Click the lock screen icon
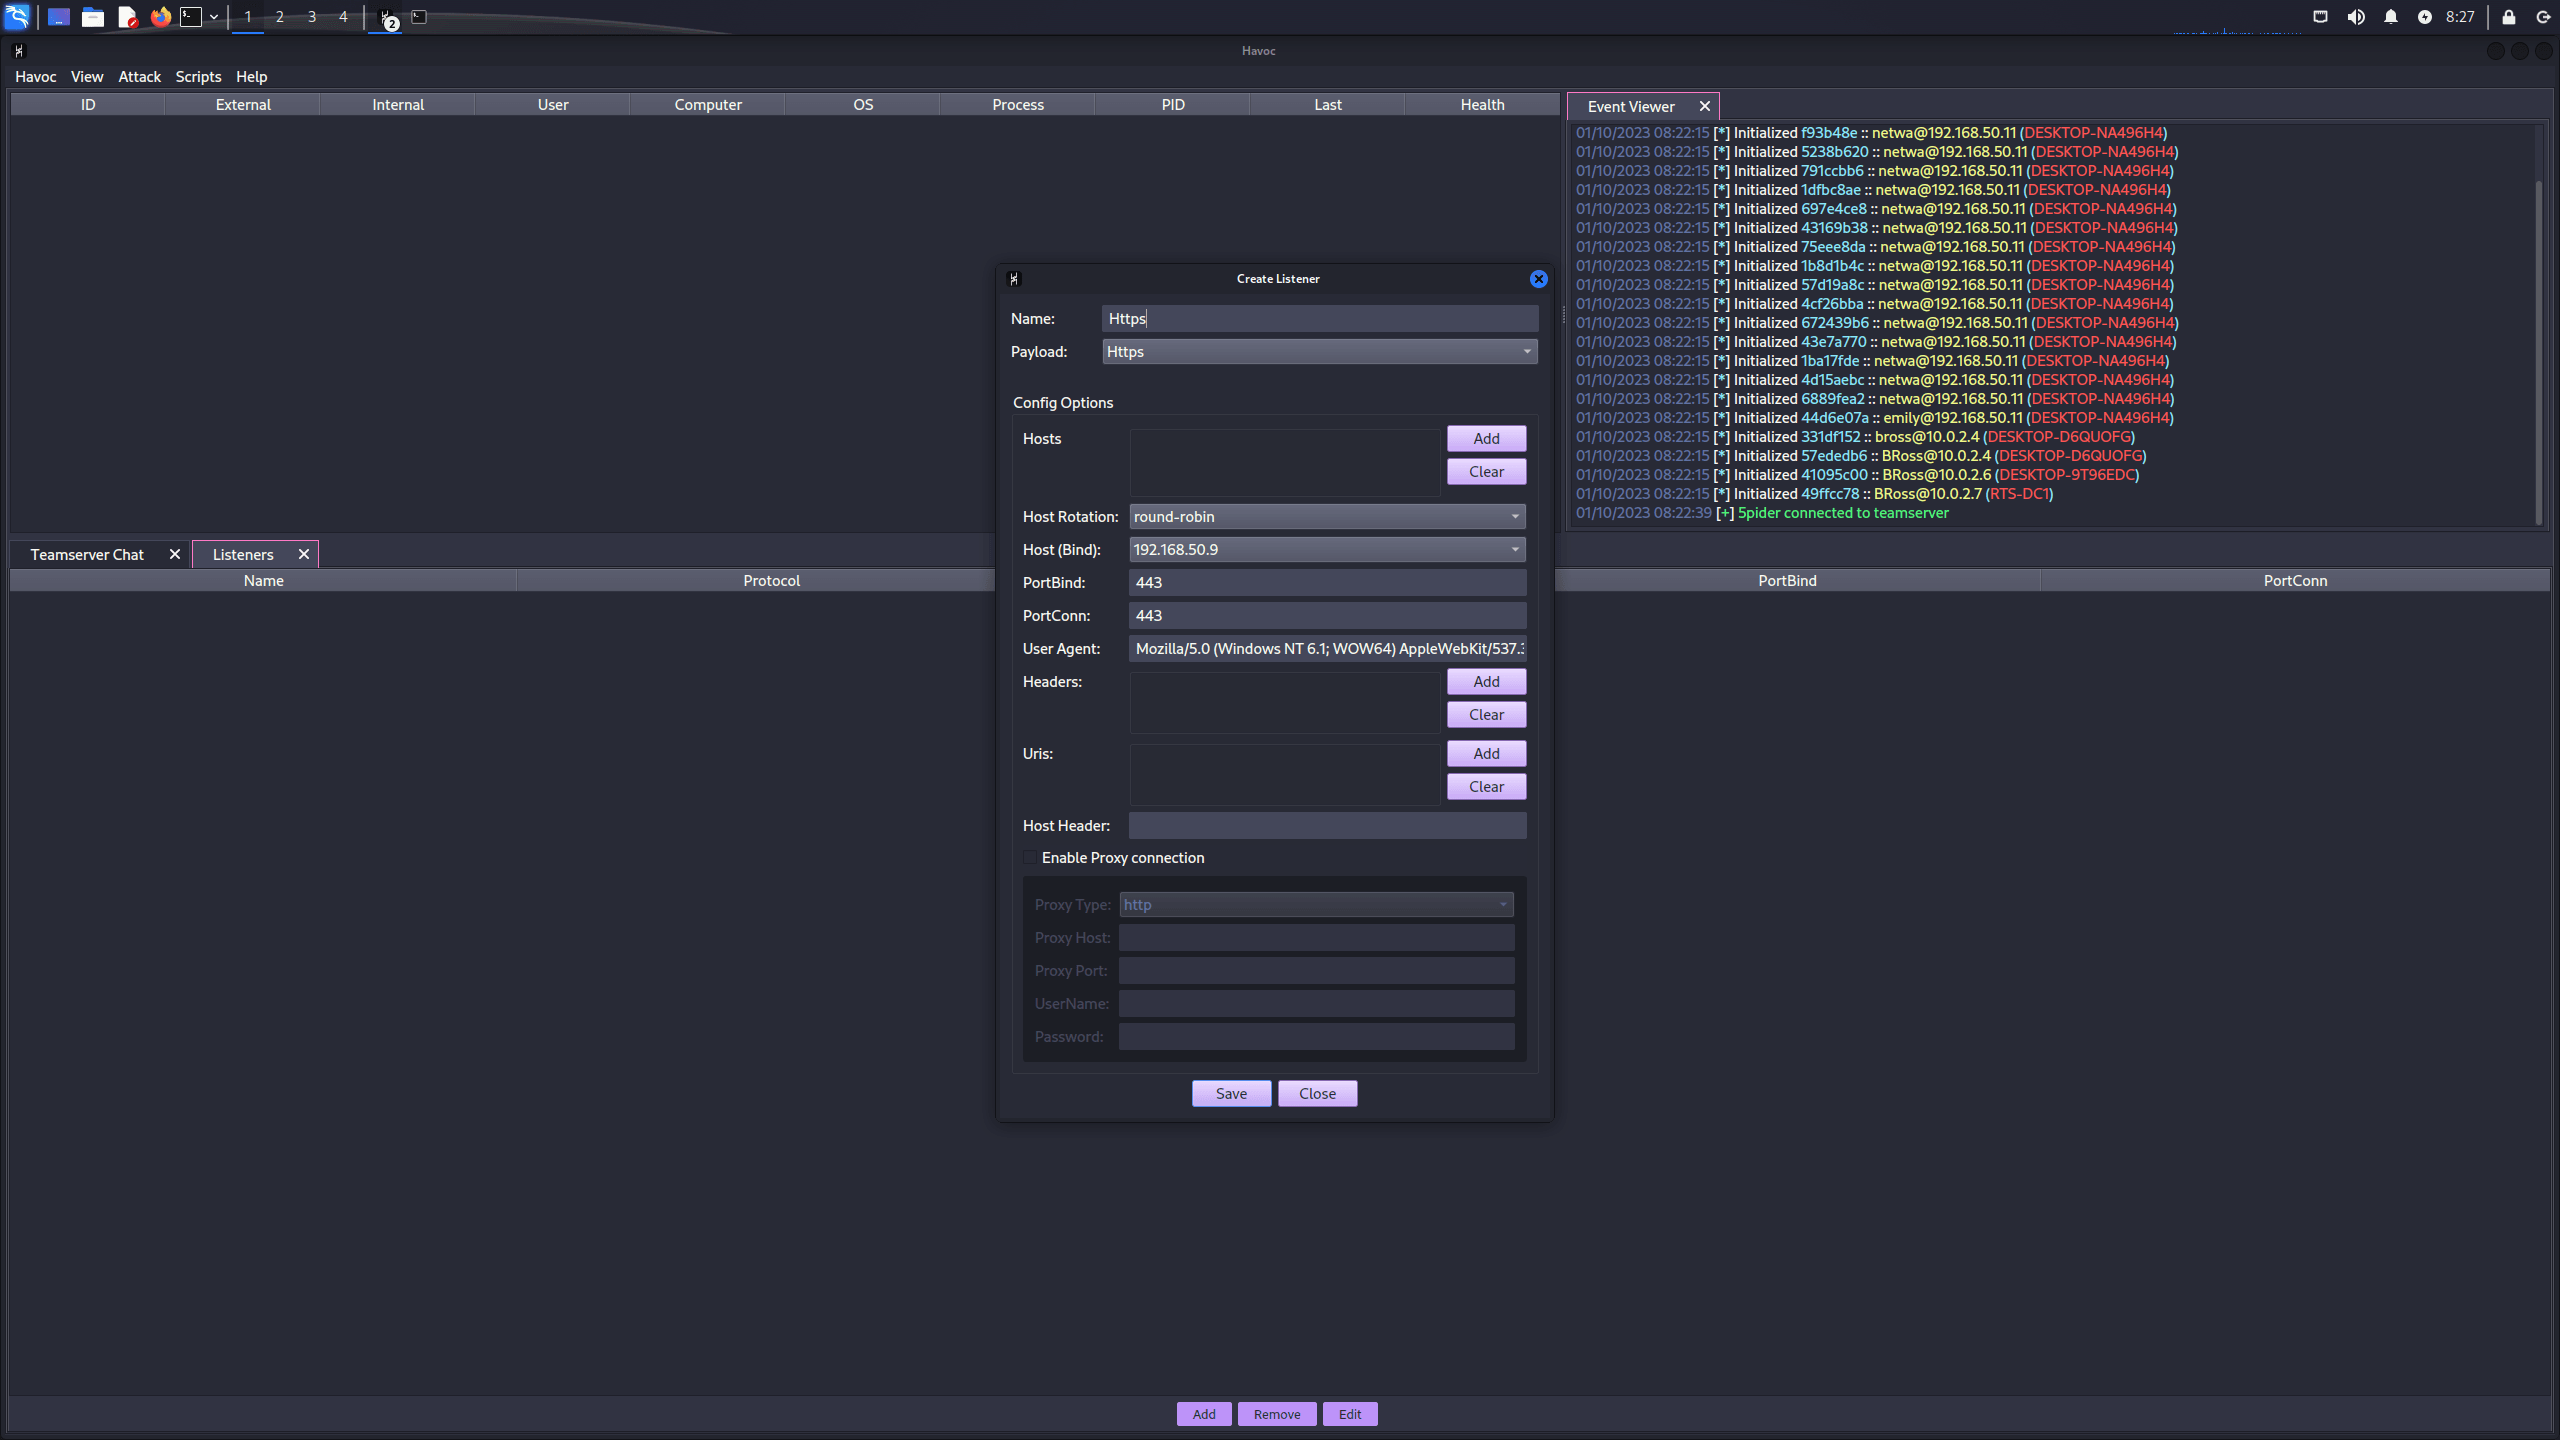The width and height of the screenshot is (2560, 1440). point(2509,17)
